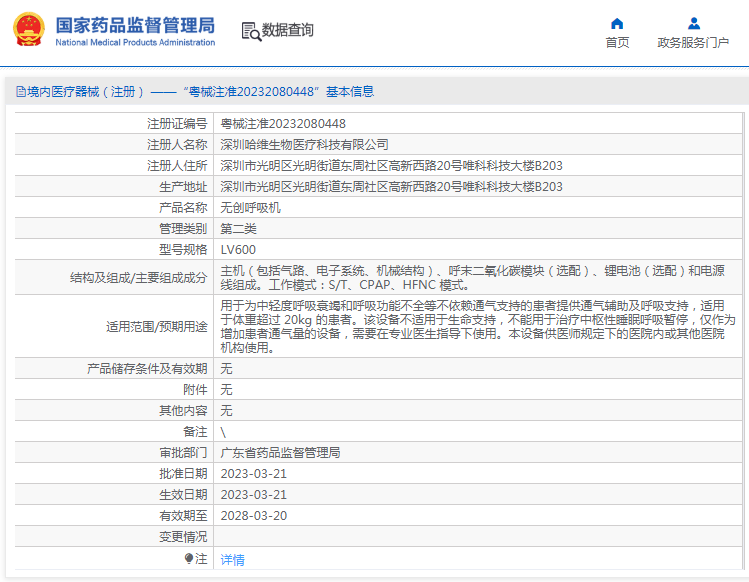The image size is (749, 582).
Task: Open the 详情 link
Action: point(233,560)
